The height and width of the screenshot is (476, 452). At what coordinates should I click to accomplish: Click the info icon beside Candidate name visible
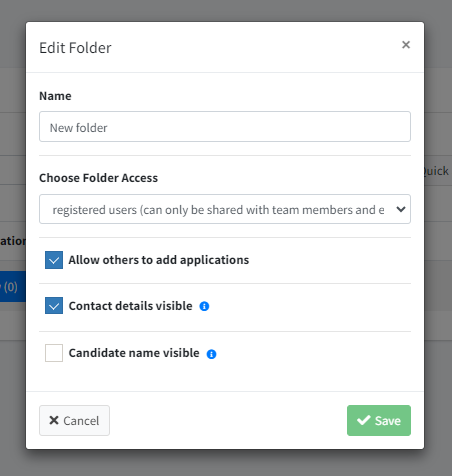[x=211, y=354]
